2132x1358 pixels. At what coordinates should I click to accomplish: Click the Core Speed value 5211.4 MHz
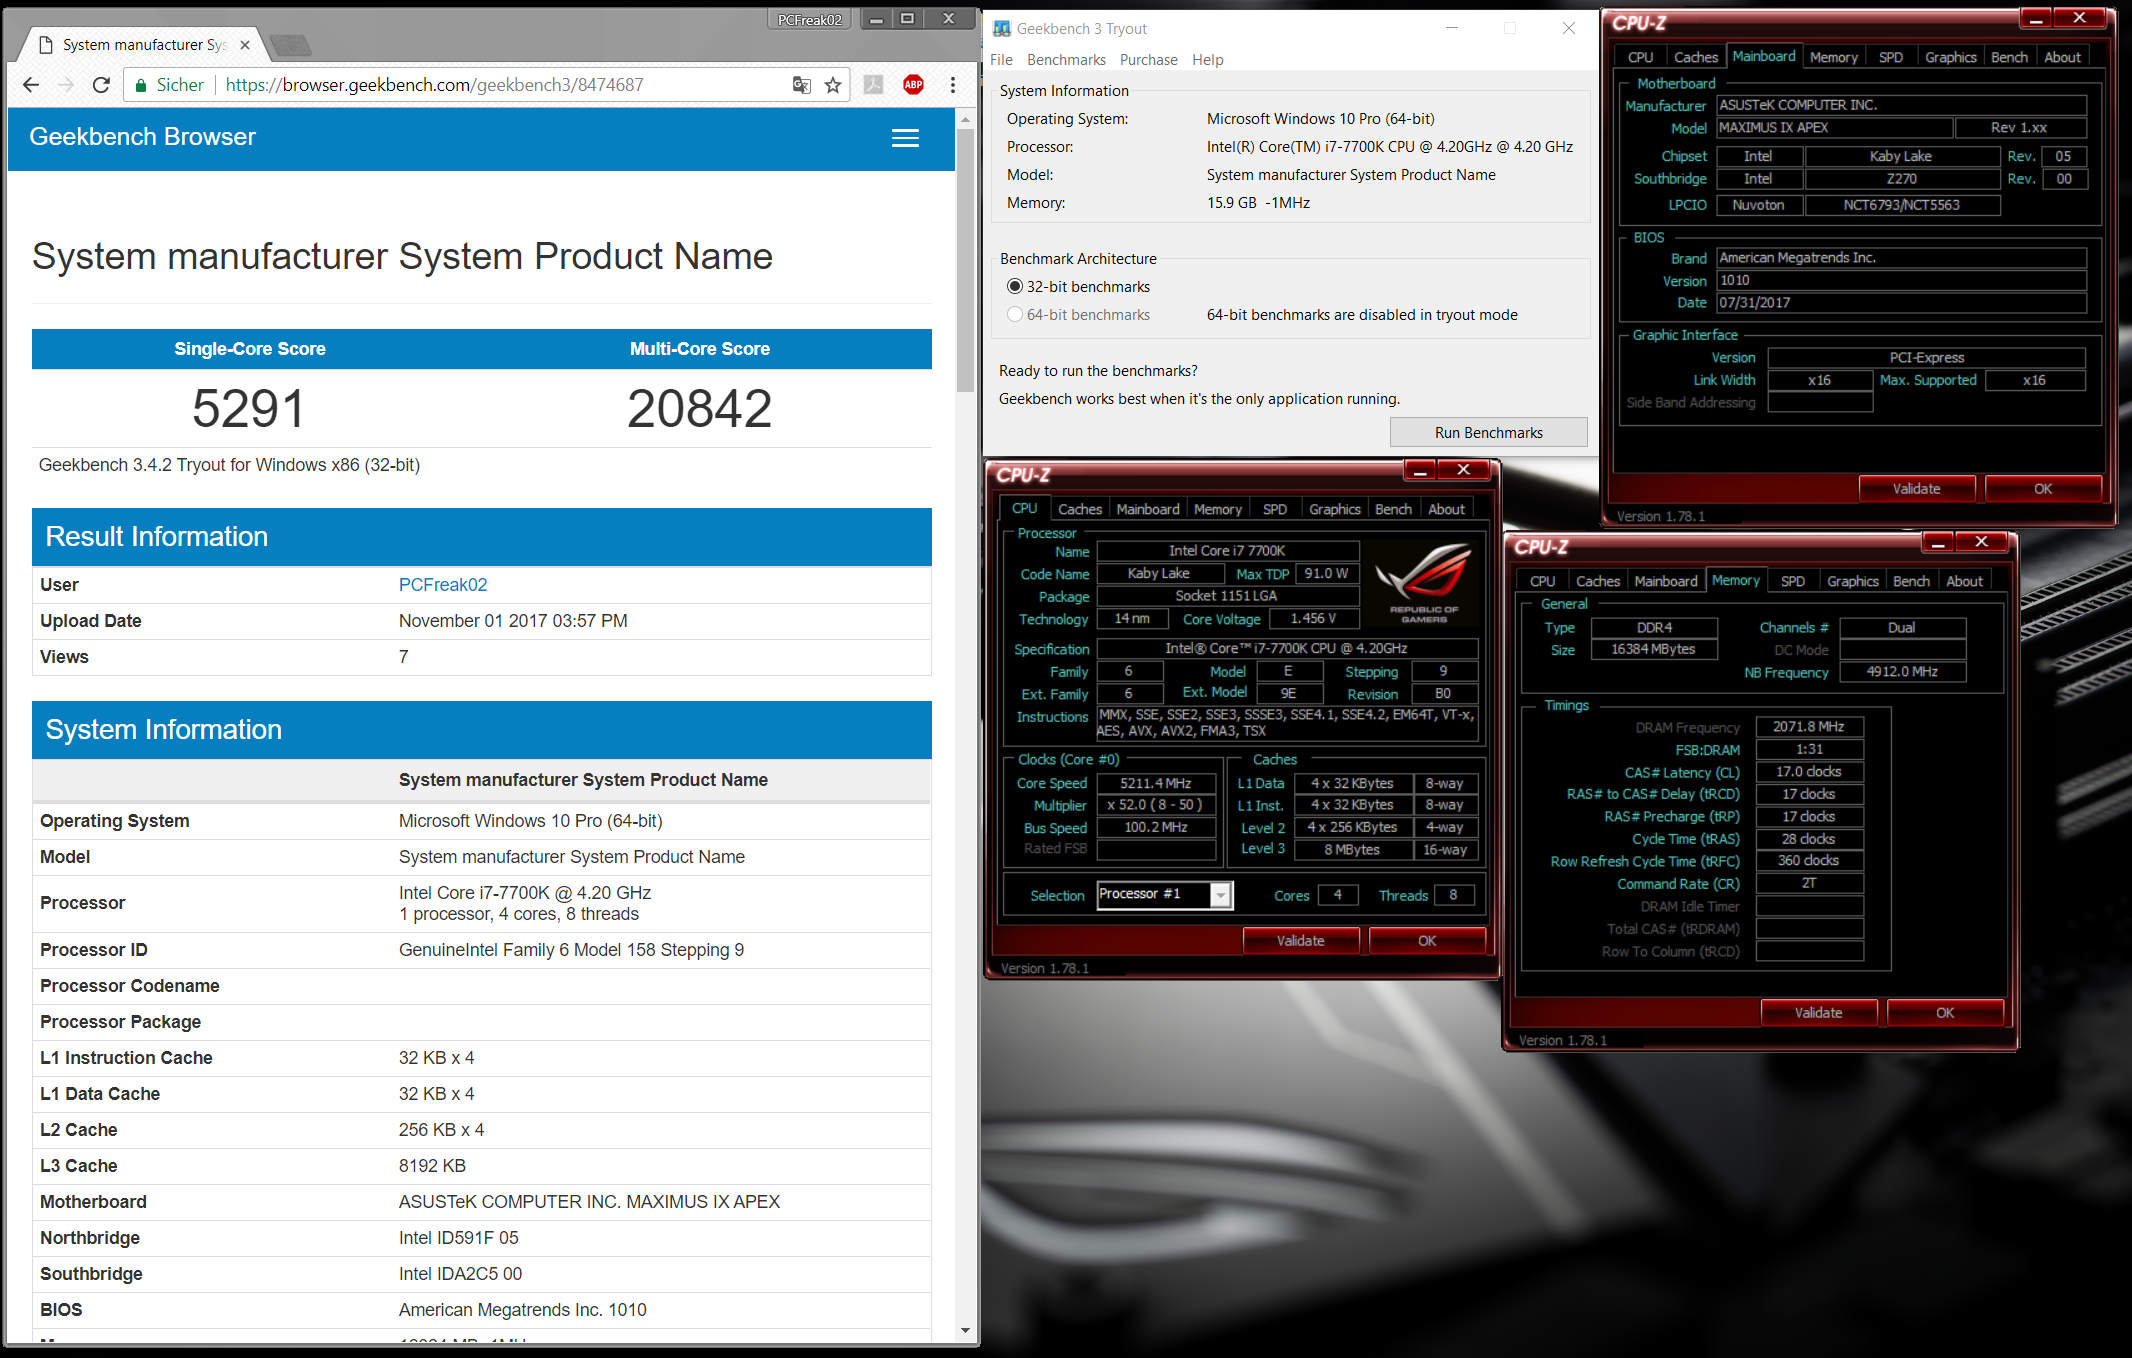1156,783
